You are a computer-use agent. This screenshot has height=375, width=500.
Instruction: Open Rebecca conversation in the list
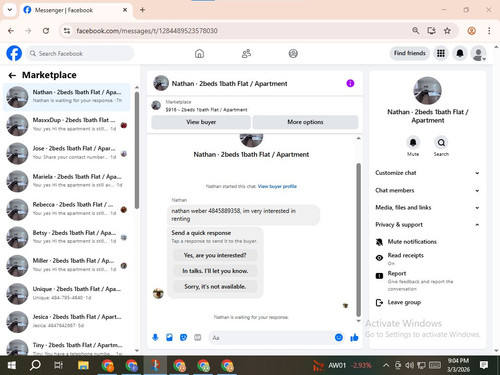click(x=66, y=209)
